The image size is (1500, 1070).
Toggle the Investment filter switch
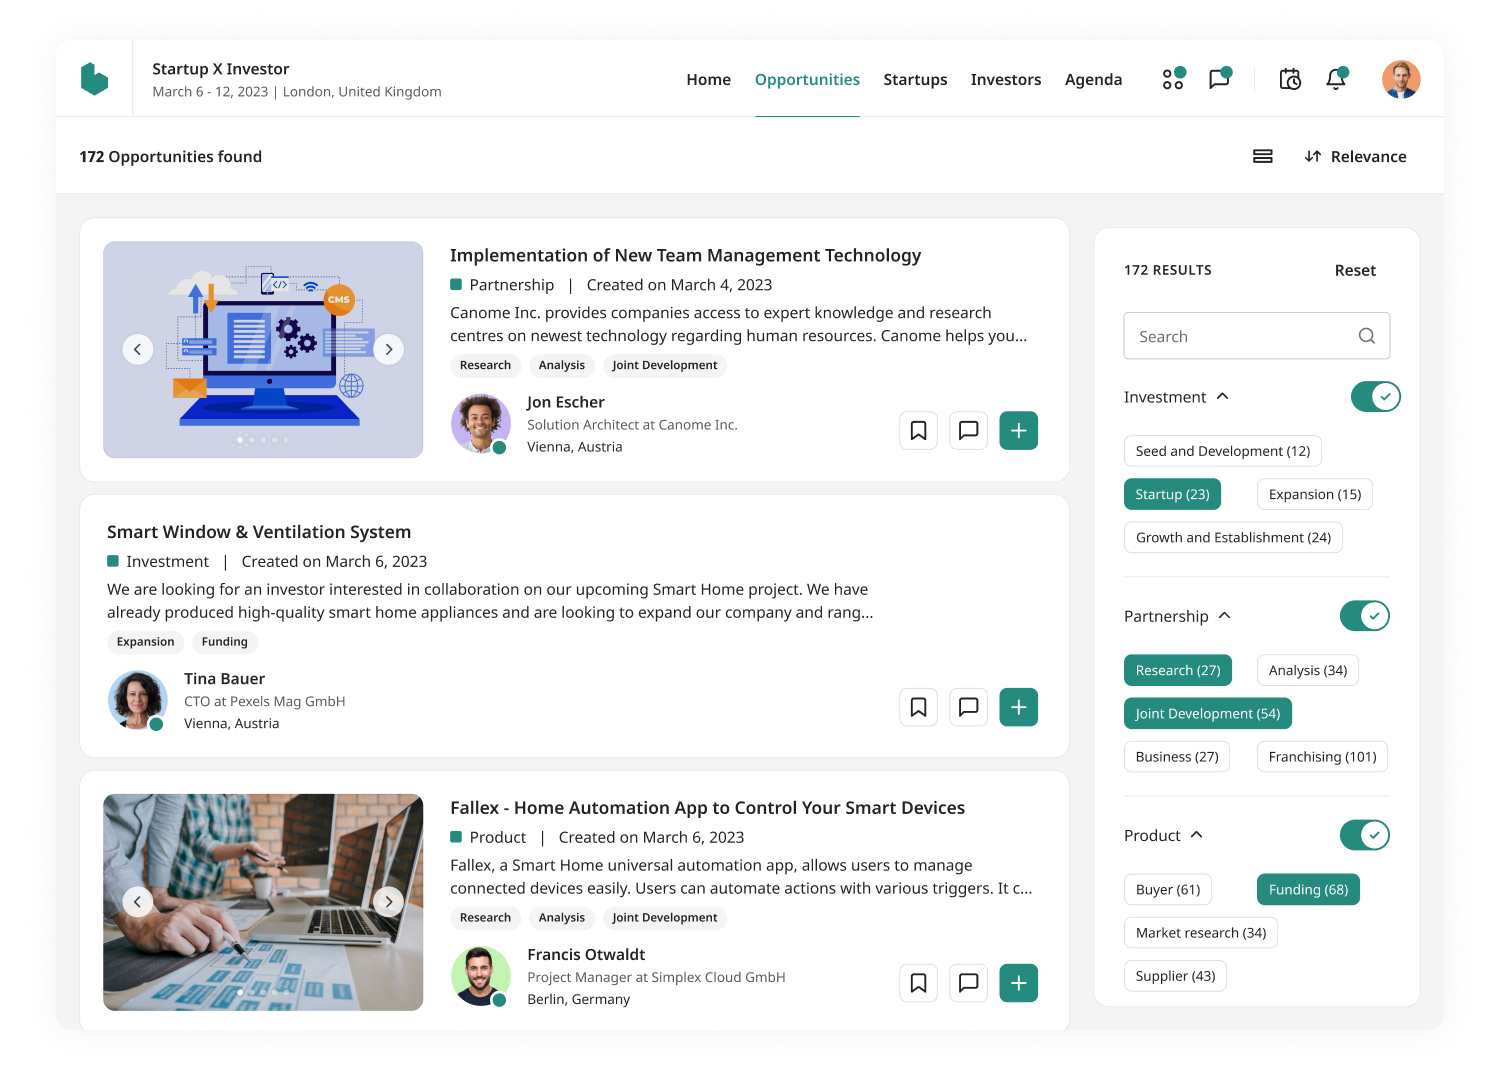1376,397
